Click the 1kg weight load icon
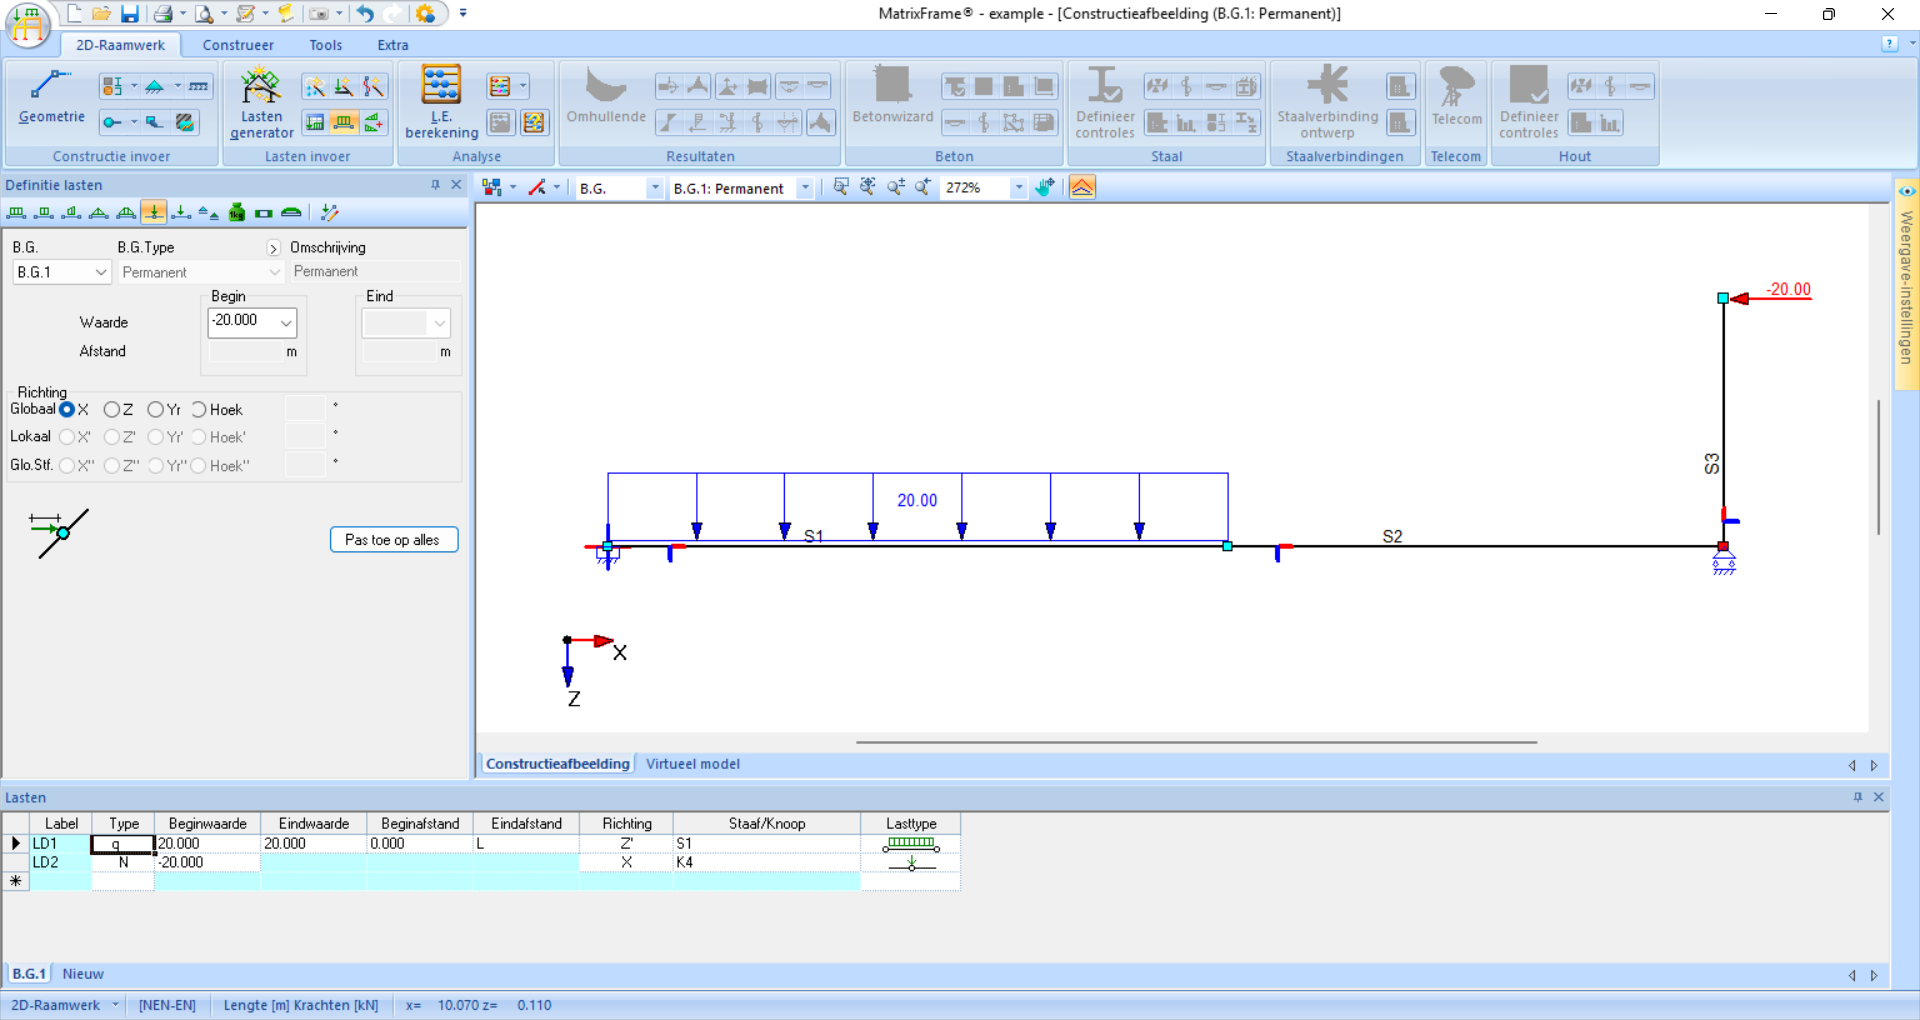Viewport: 1920px width, 1020px height. (237, 212)
